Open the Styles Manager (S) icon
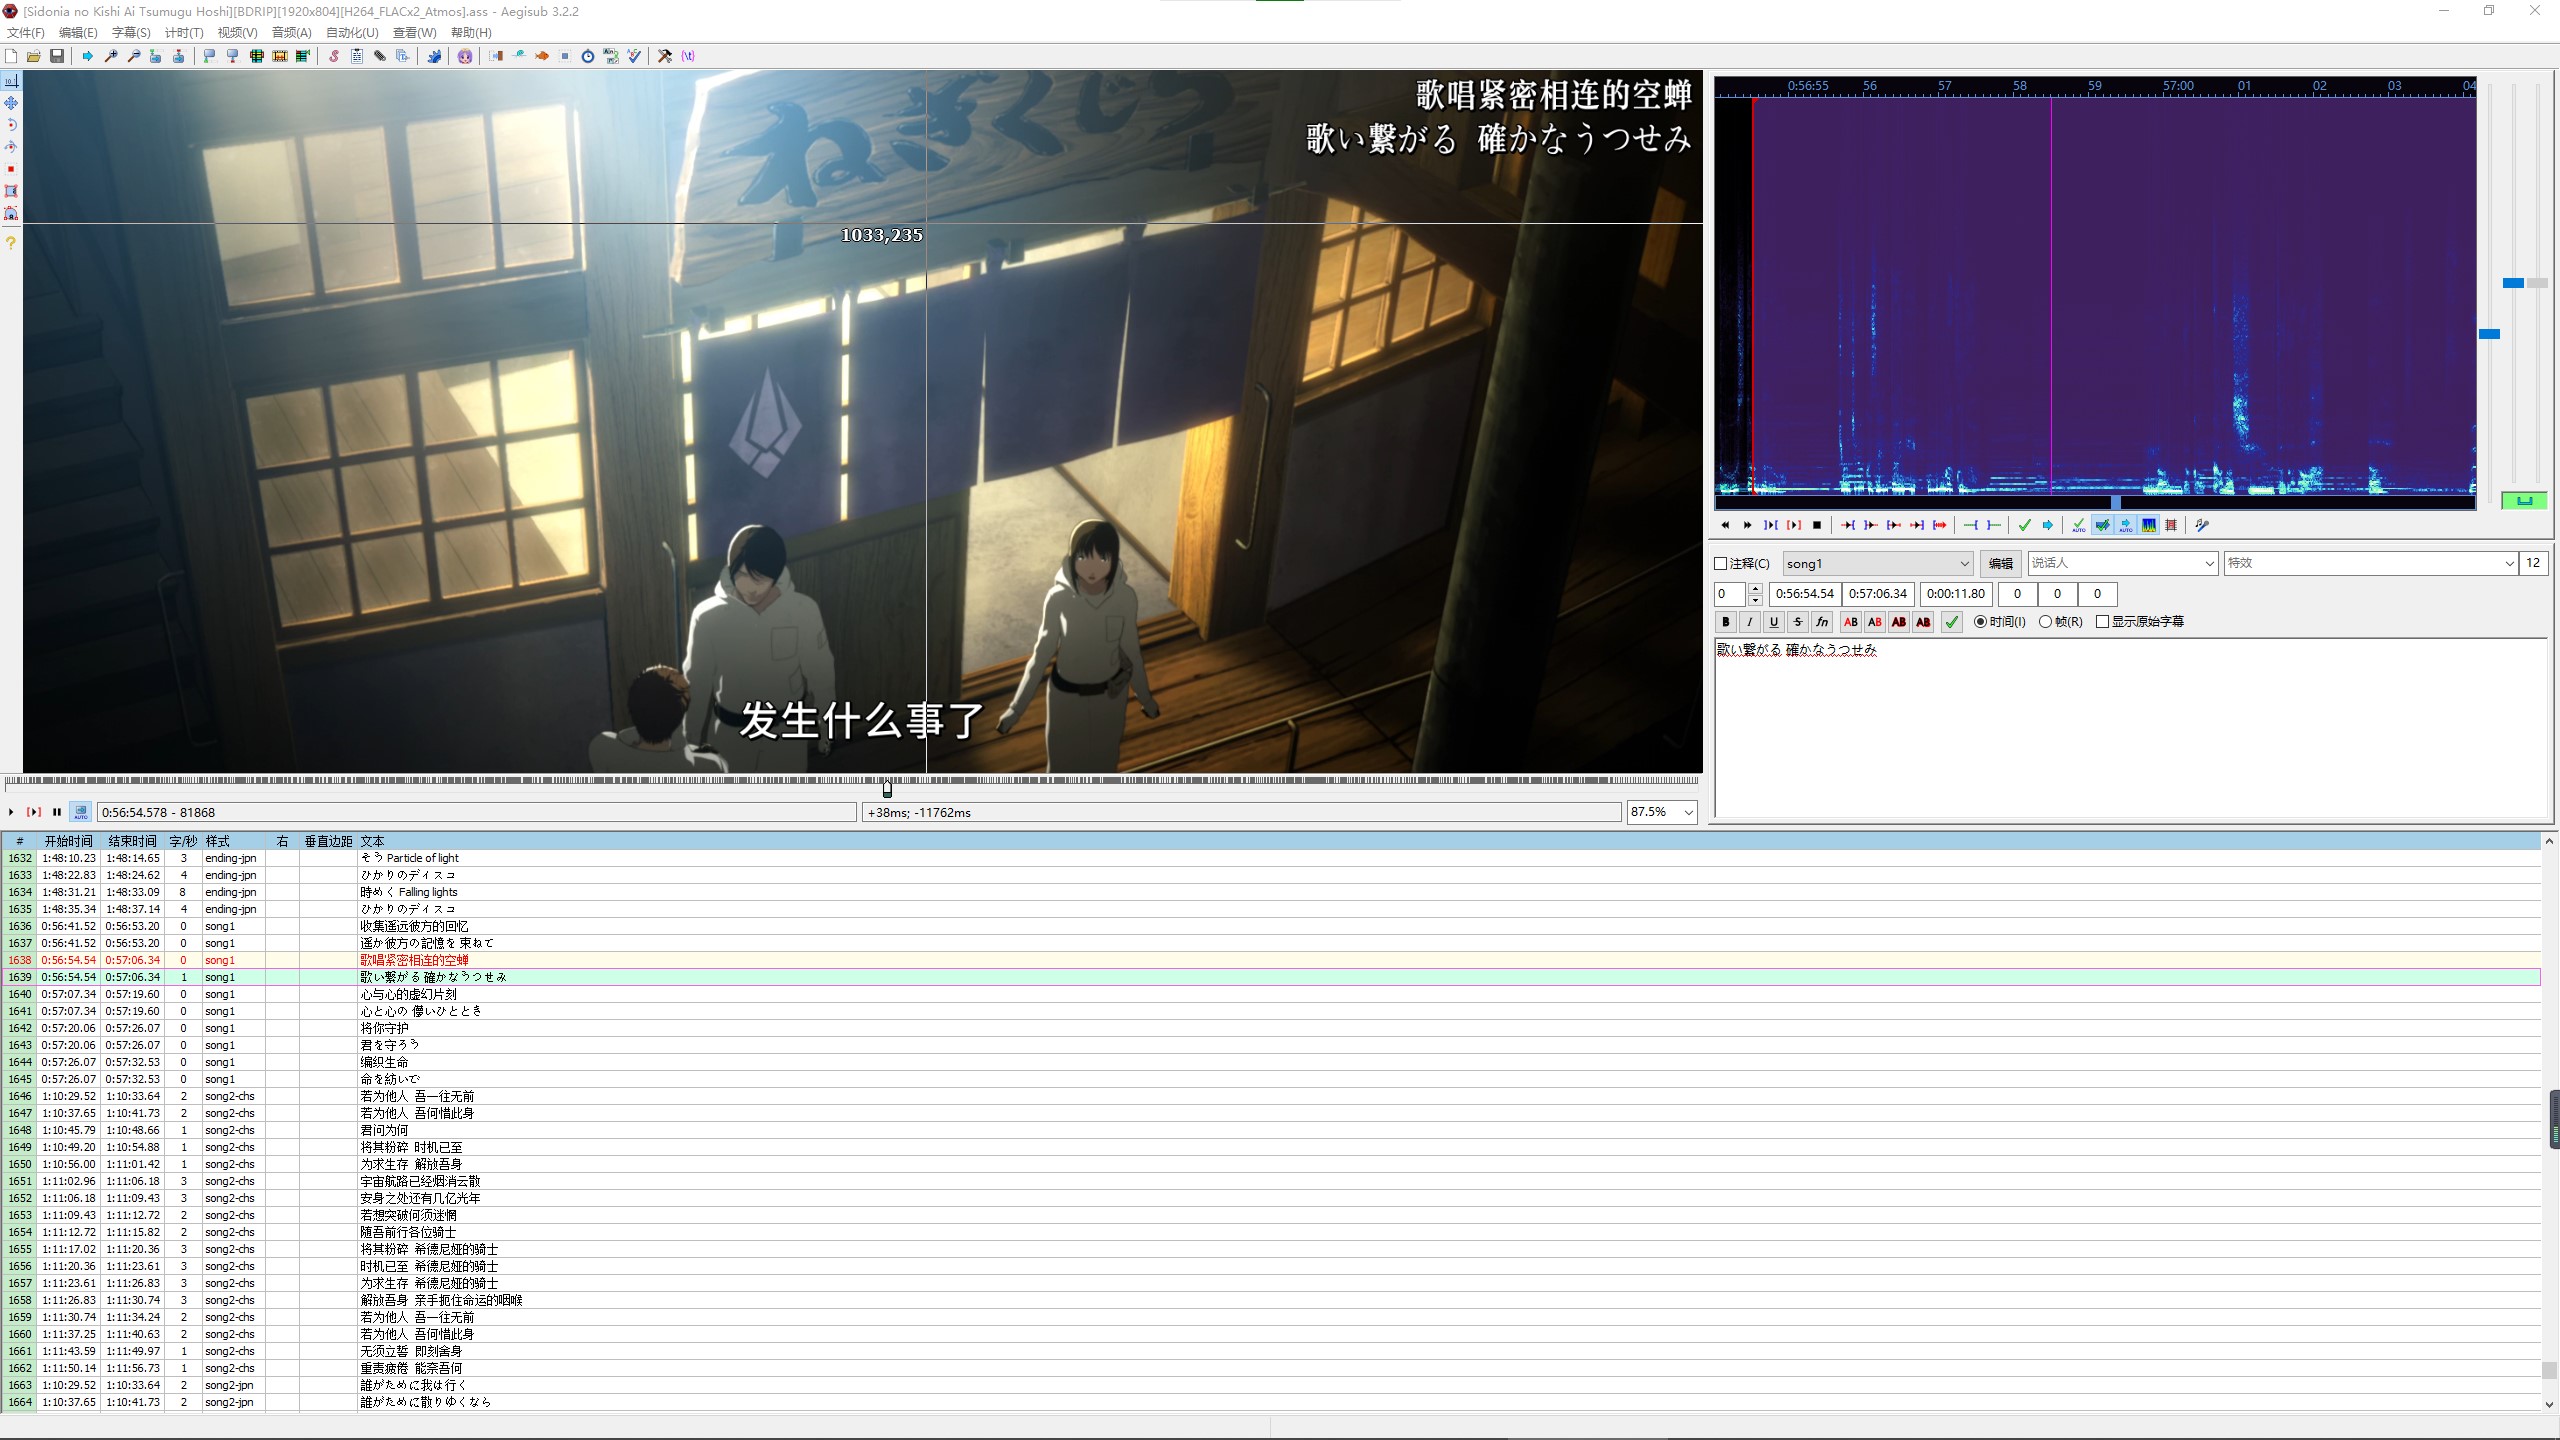2560x1440 pixels. 334,56
